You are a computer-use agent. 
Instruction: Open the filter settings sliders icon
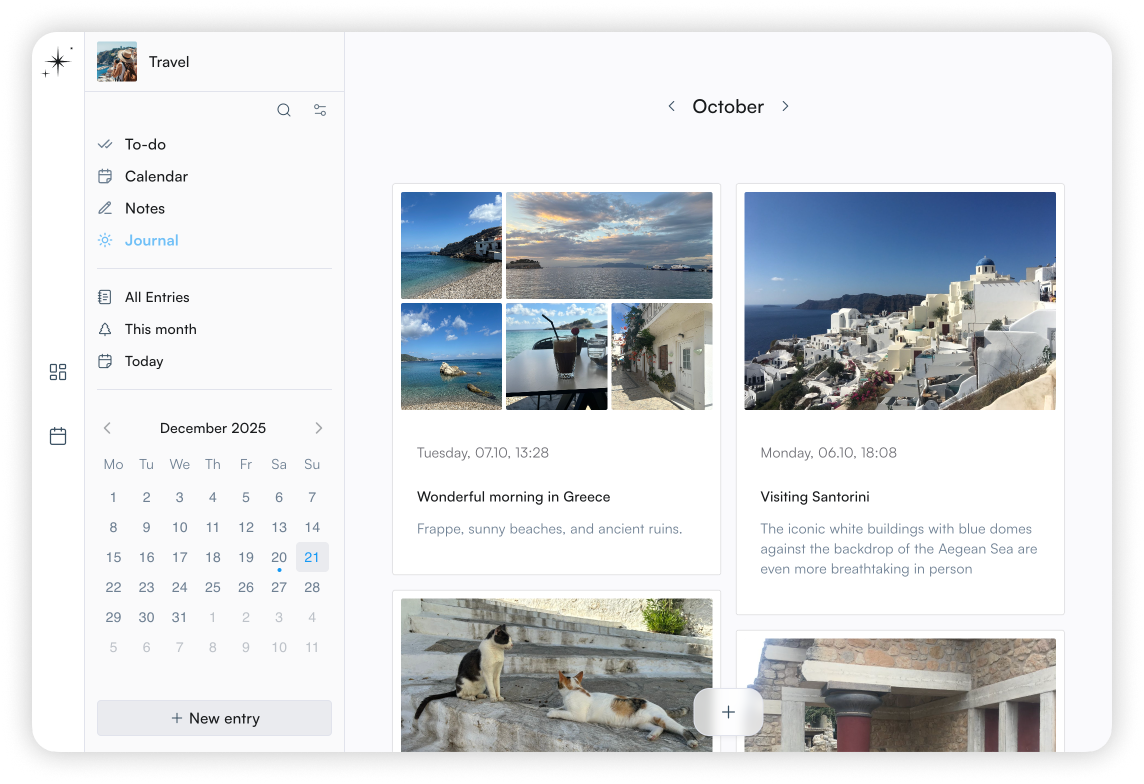(x=320, y=110)
